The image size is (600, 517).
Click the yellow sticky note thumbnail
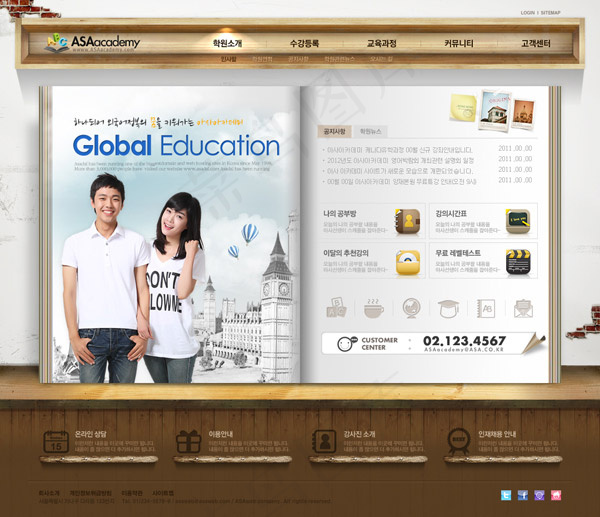(x=464, y=108)
